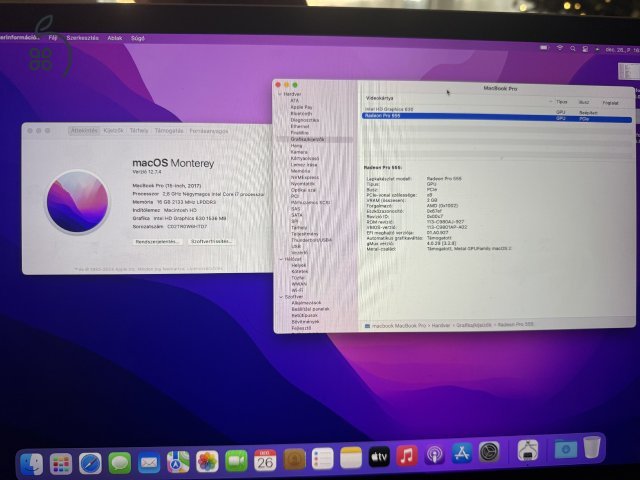Image resolution: width=640 pixels, height=480 pixels.
Task: Select Intel HD Graphics 630 row
Action: (497, 111)
